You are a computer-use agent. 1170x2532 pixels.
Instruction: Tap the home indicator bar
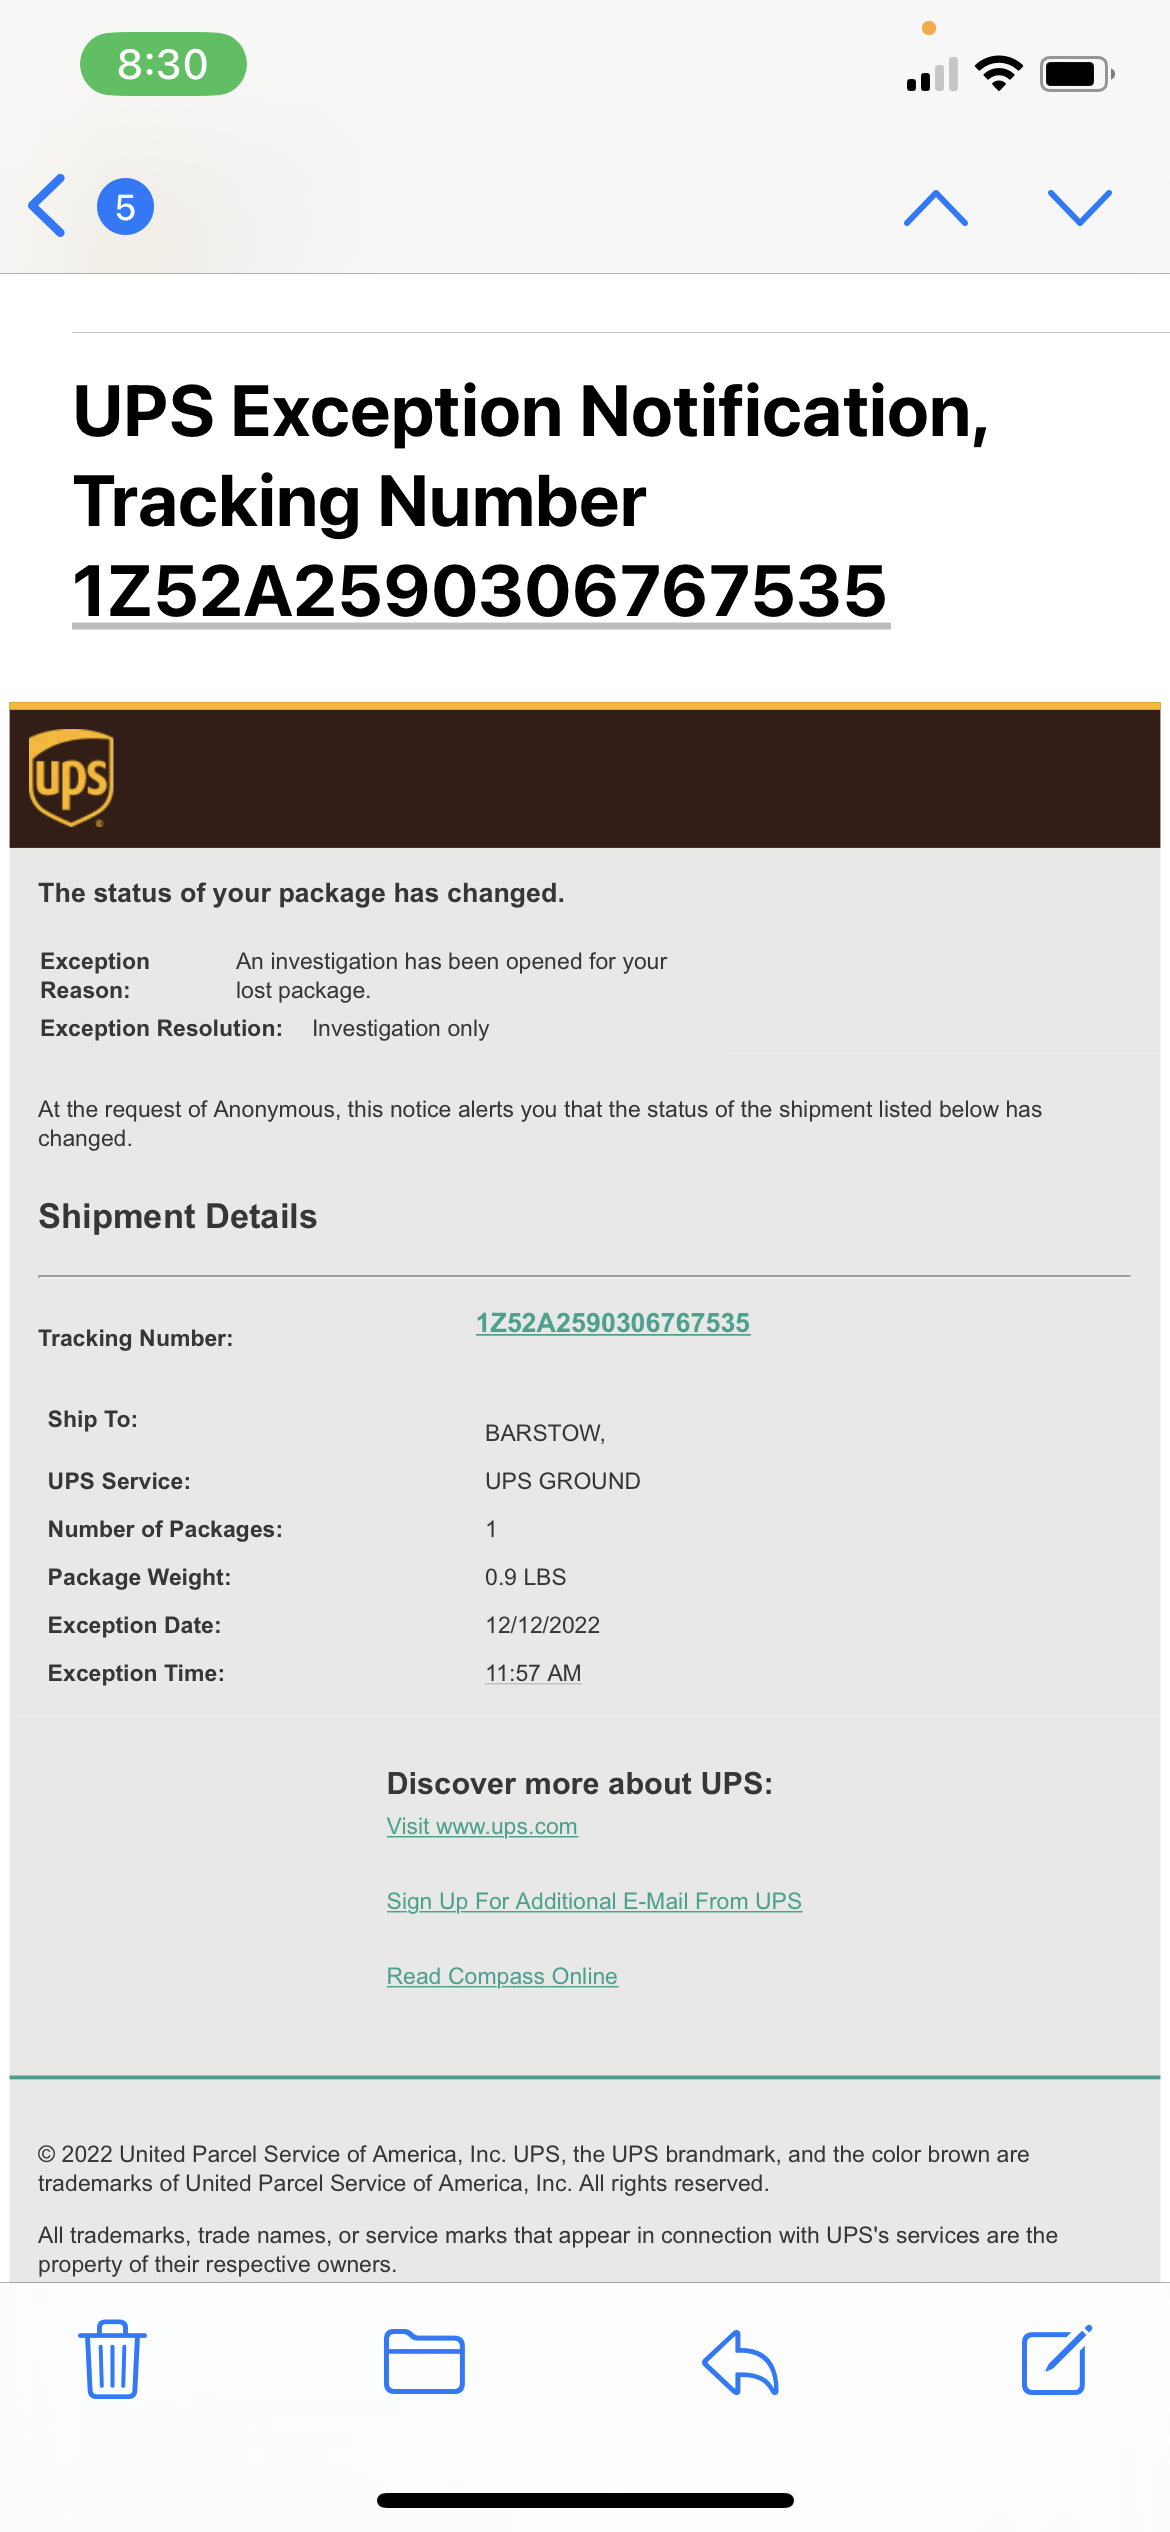pyautogui.click(x=585, y=2500)
